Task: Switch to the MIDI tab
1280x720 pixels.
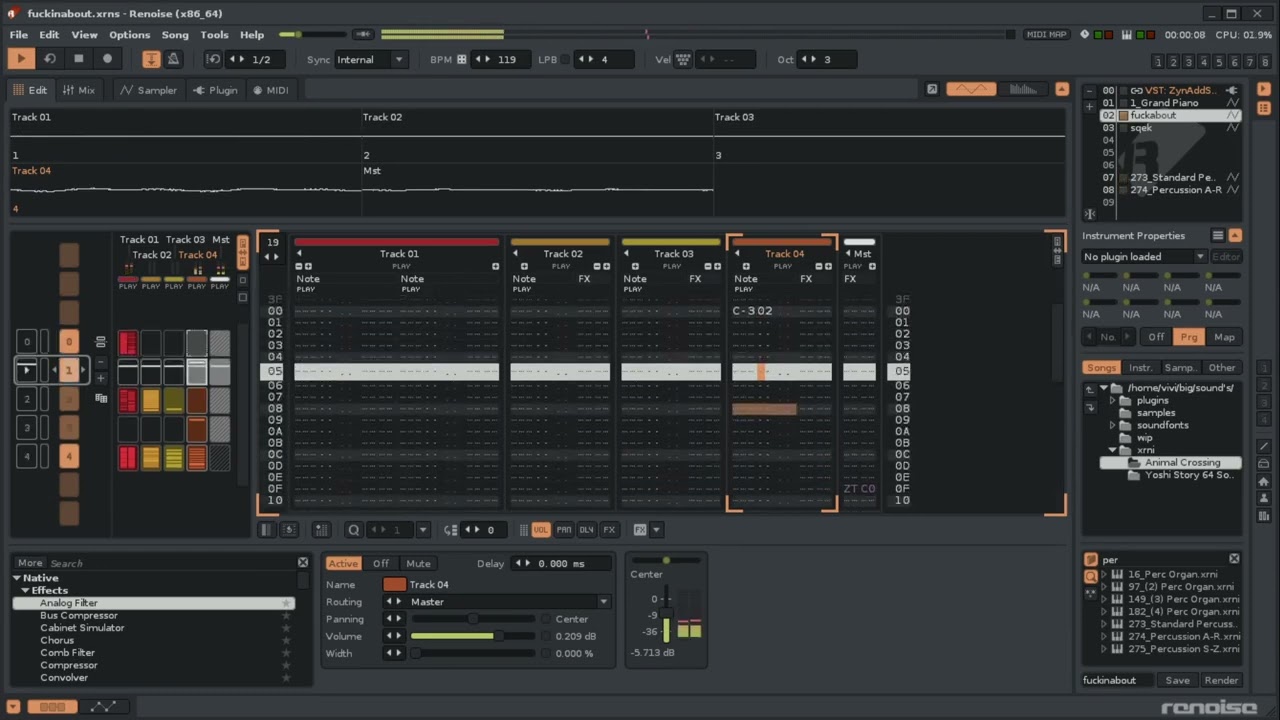Action: 271,90
